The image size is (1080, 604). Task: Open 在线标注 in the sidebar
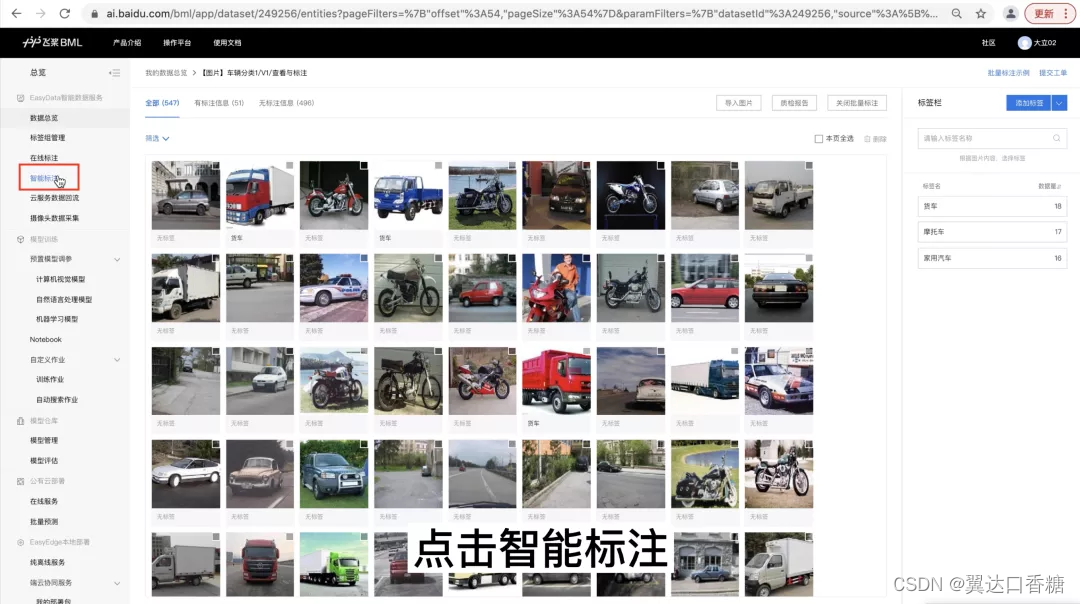pyautogui.click(x=44, y=158)
